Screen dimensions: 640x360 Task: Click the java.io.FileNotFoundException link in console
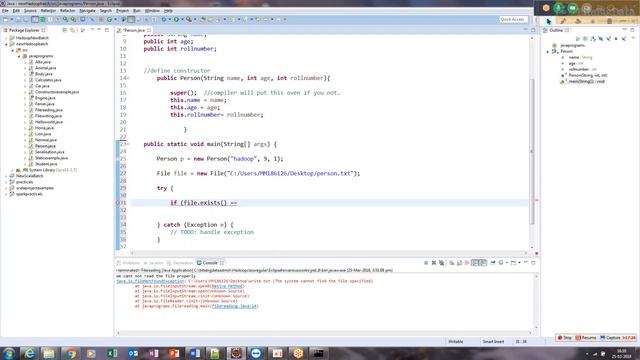(150, 281)
